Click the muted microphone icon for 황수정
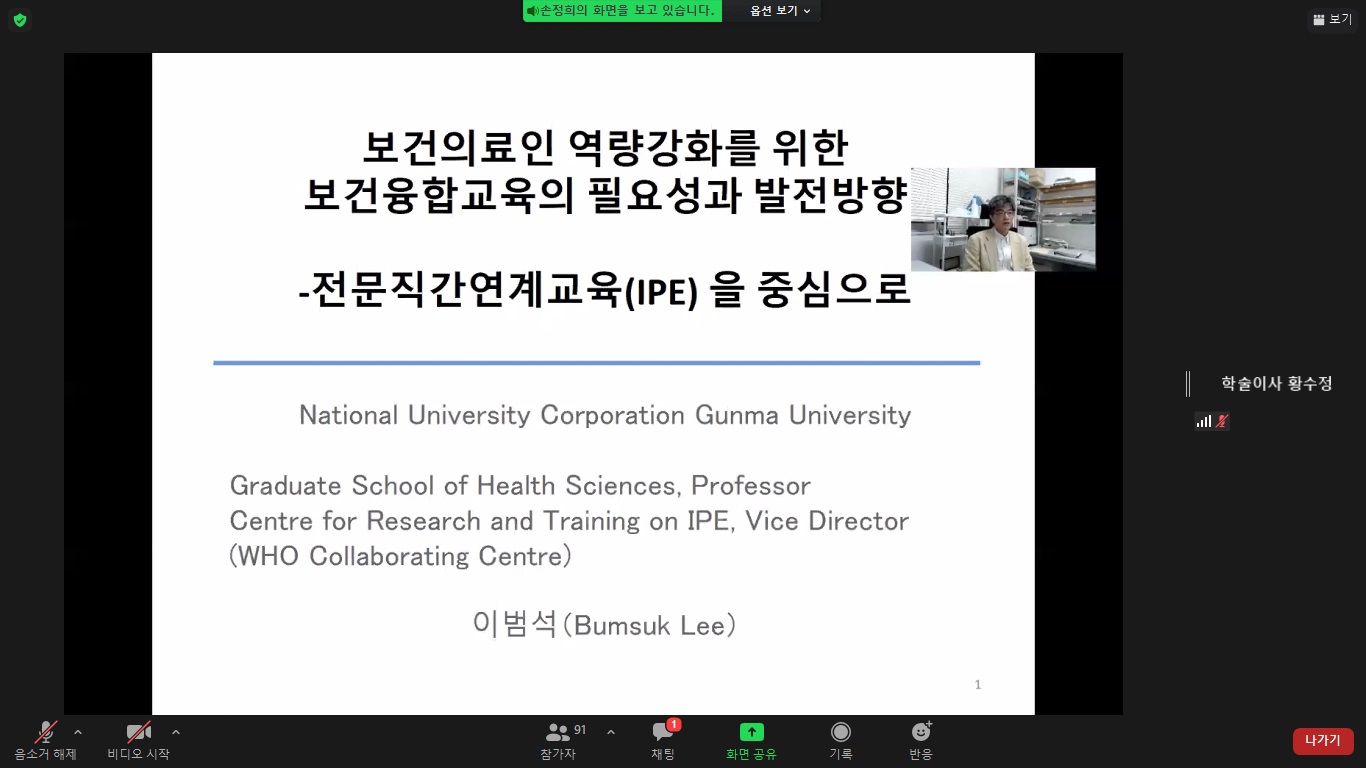1366x768 pixels. [1222, 422]
